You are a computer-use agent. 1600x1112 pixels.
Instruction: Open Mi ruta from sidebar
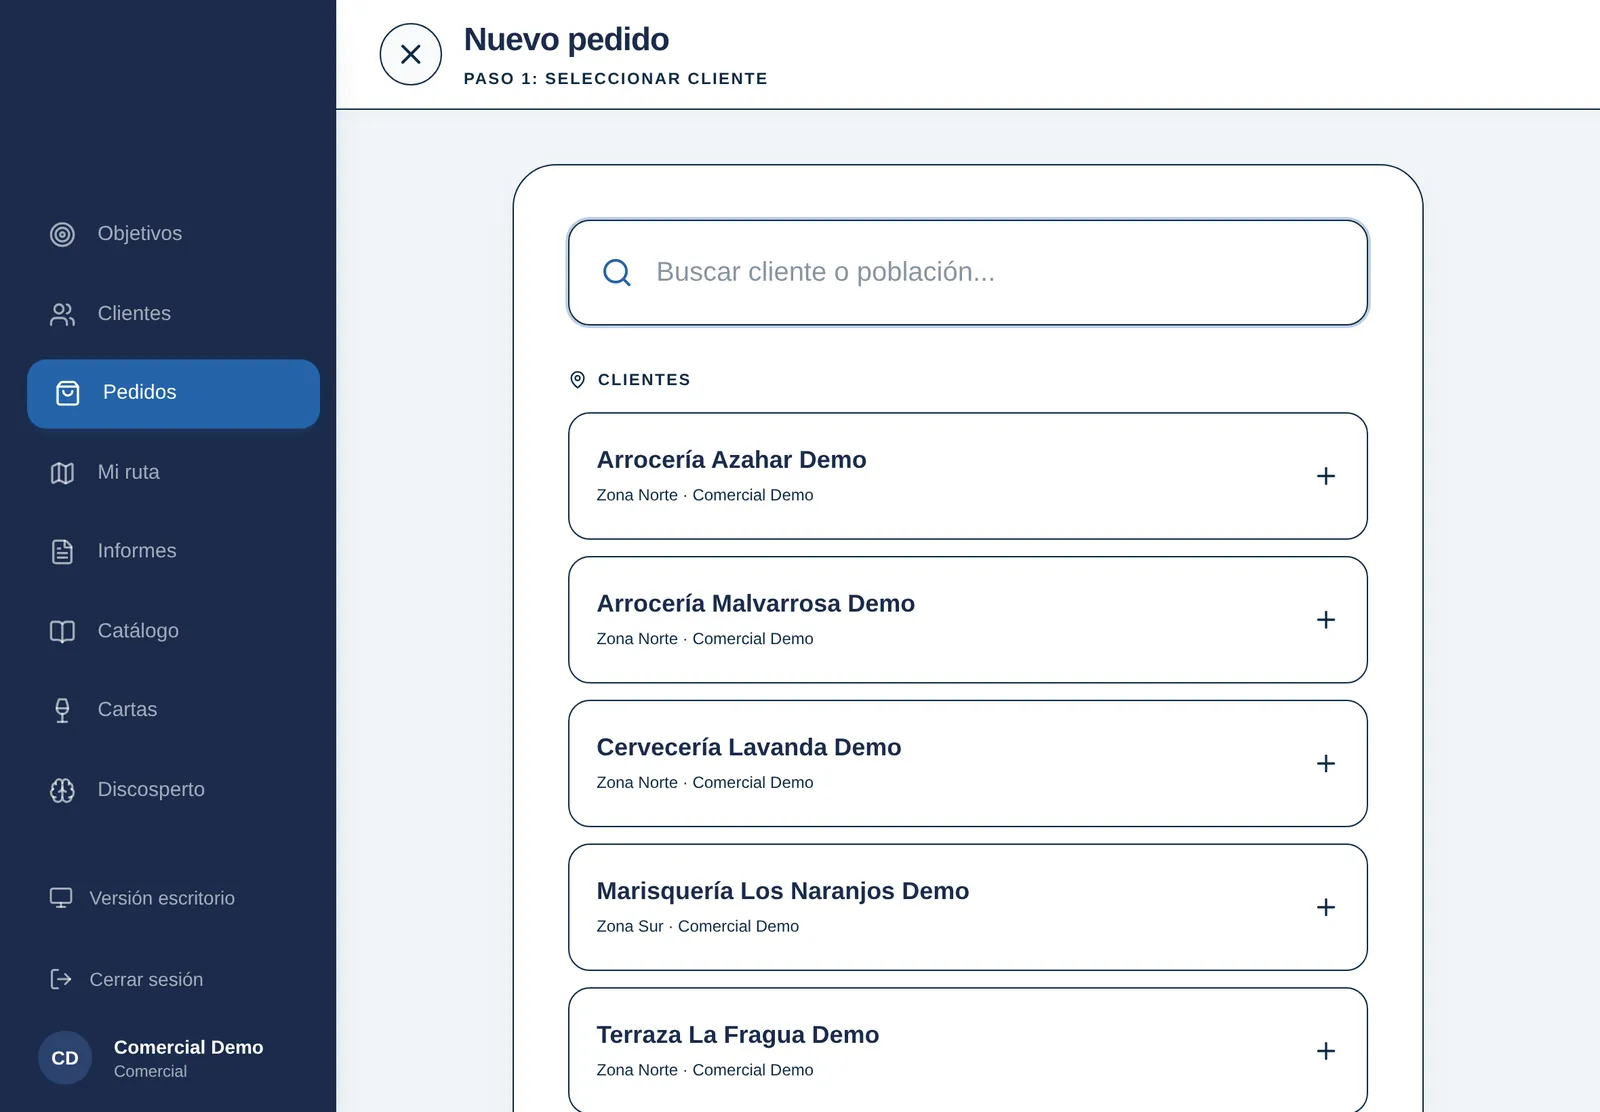(x=173, y=472)
